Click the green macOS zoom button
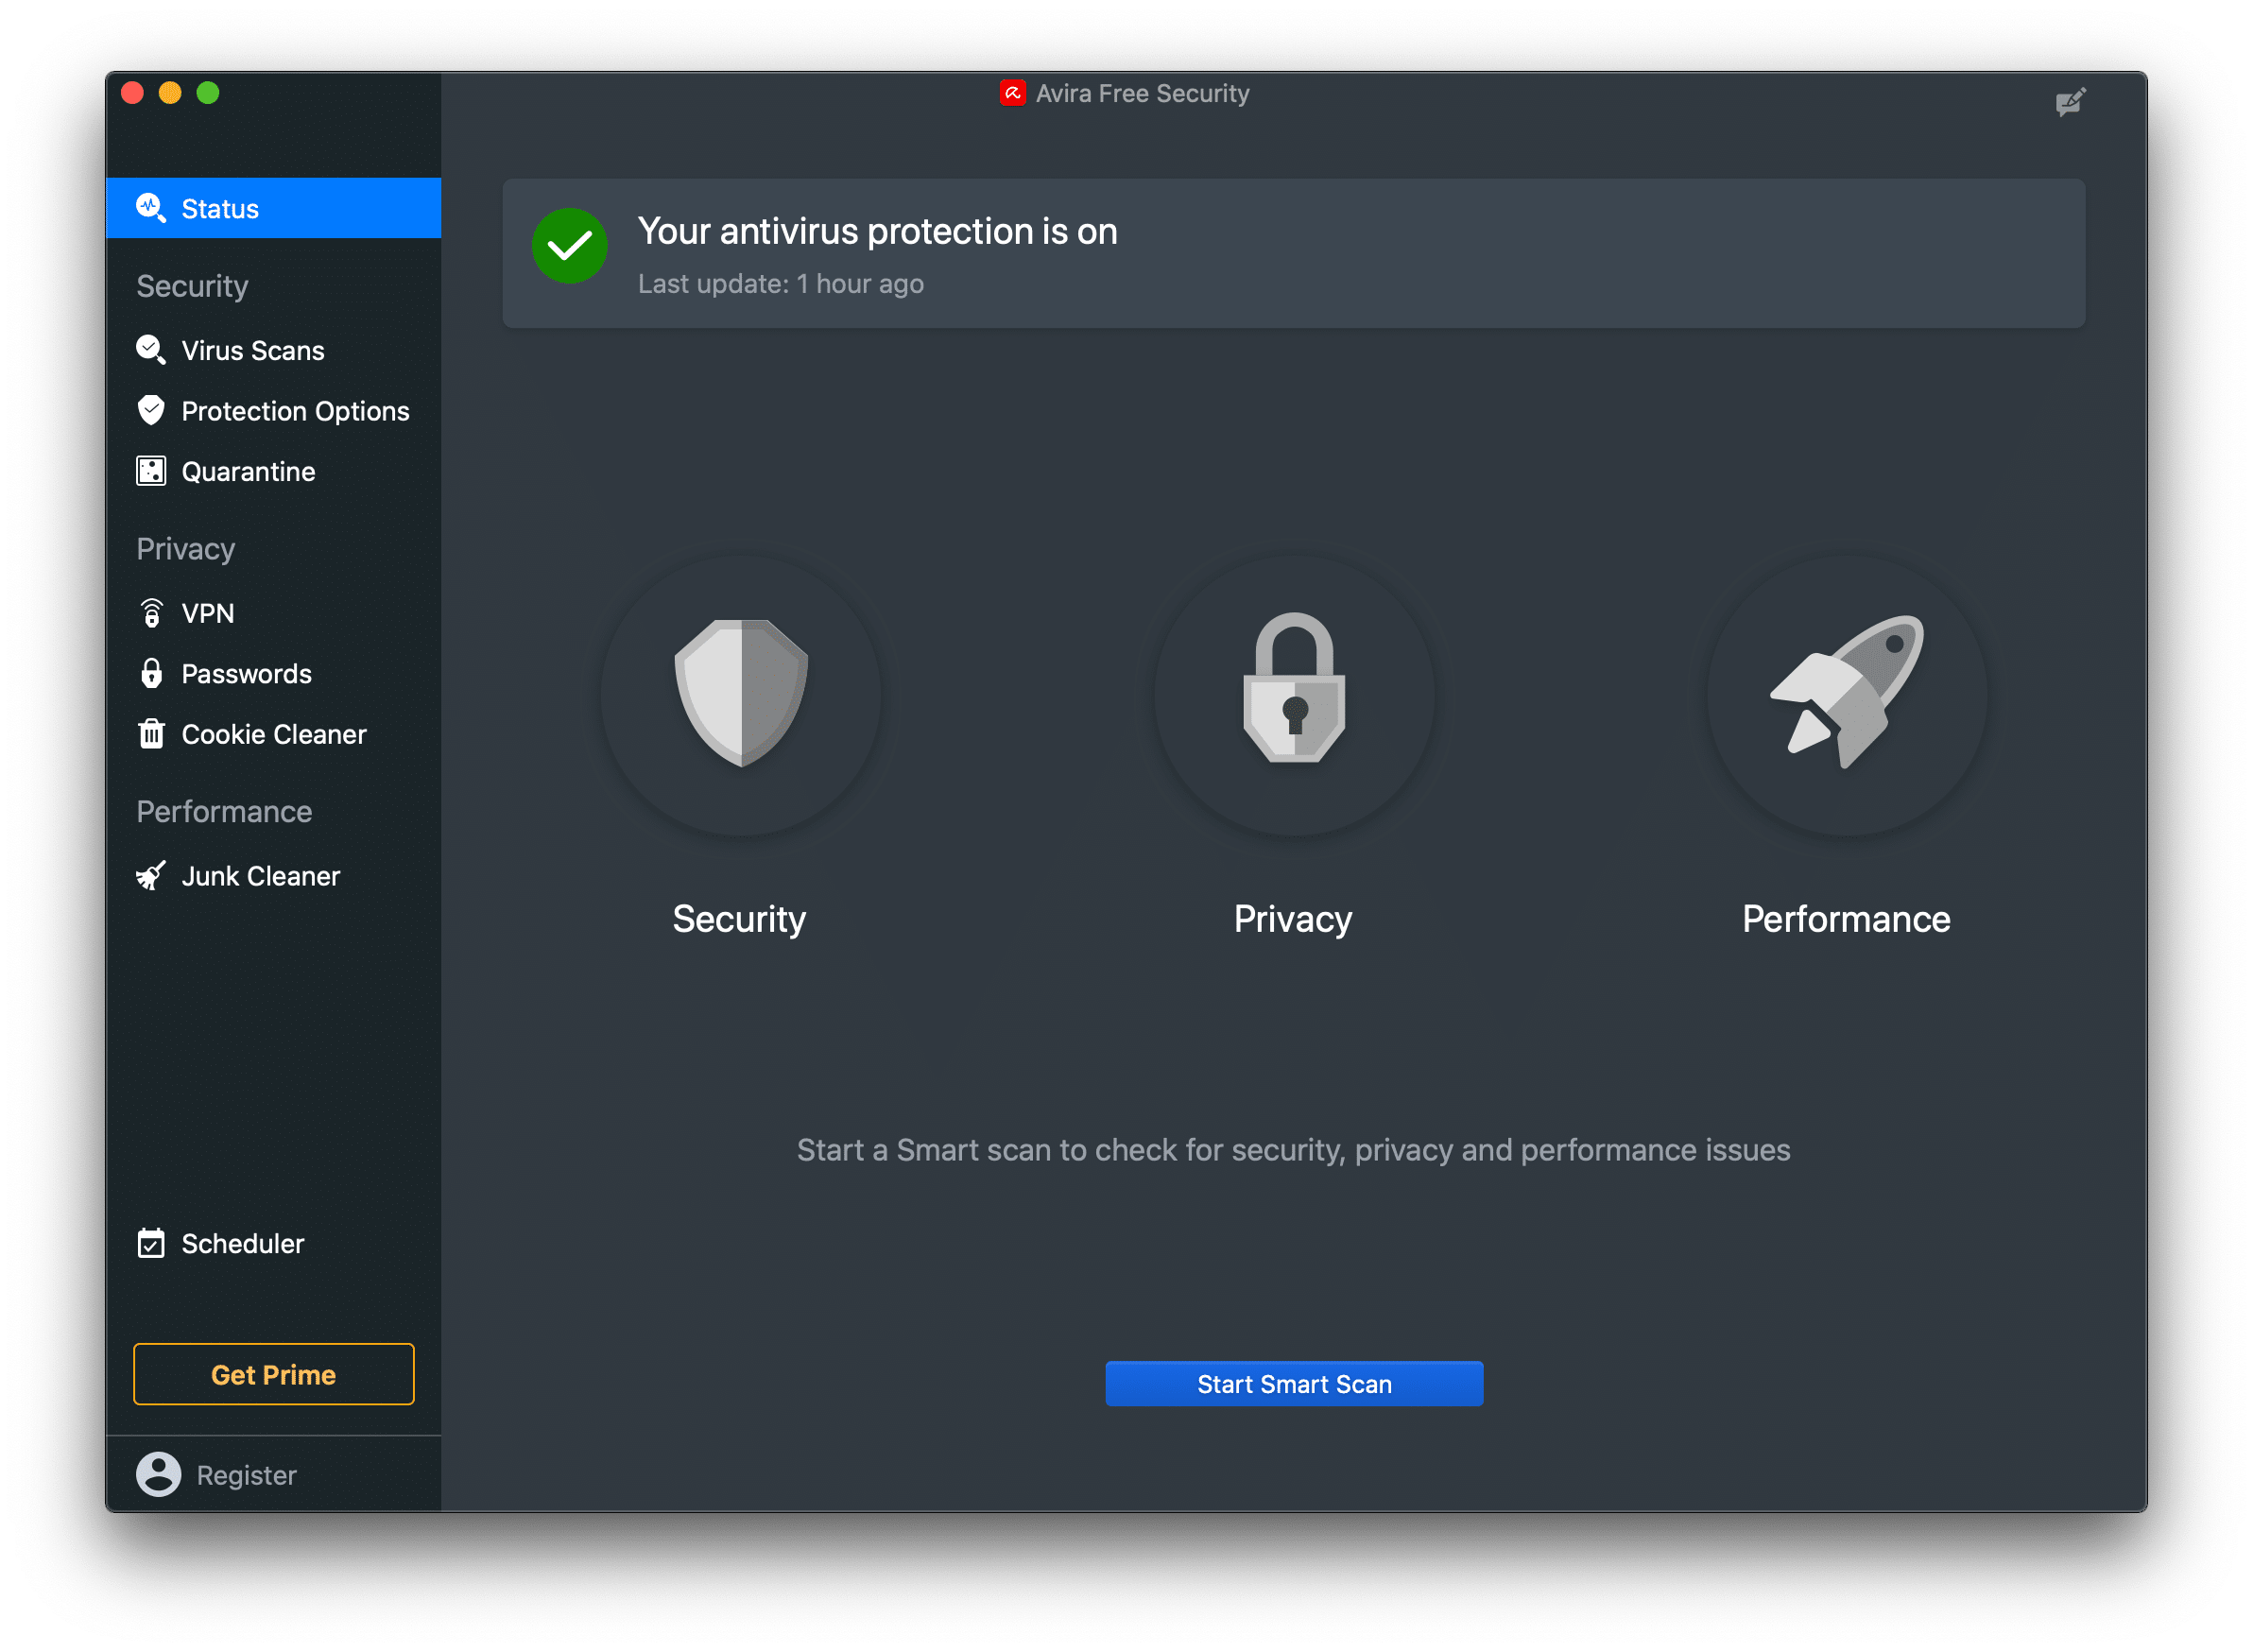2253x1652 pixels. tap(208, 93)
